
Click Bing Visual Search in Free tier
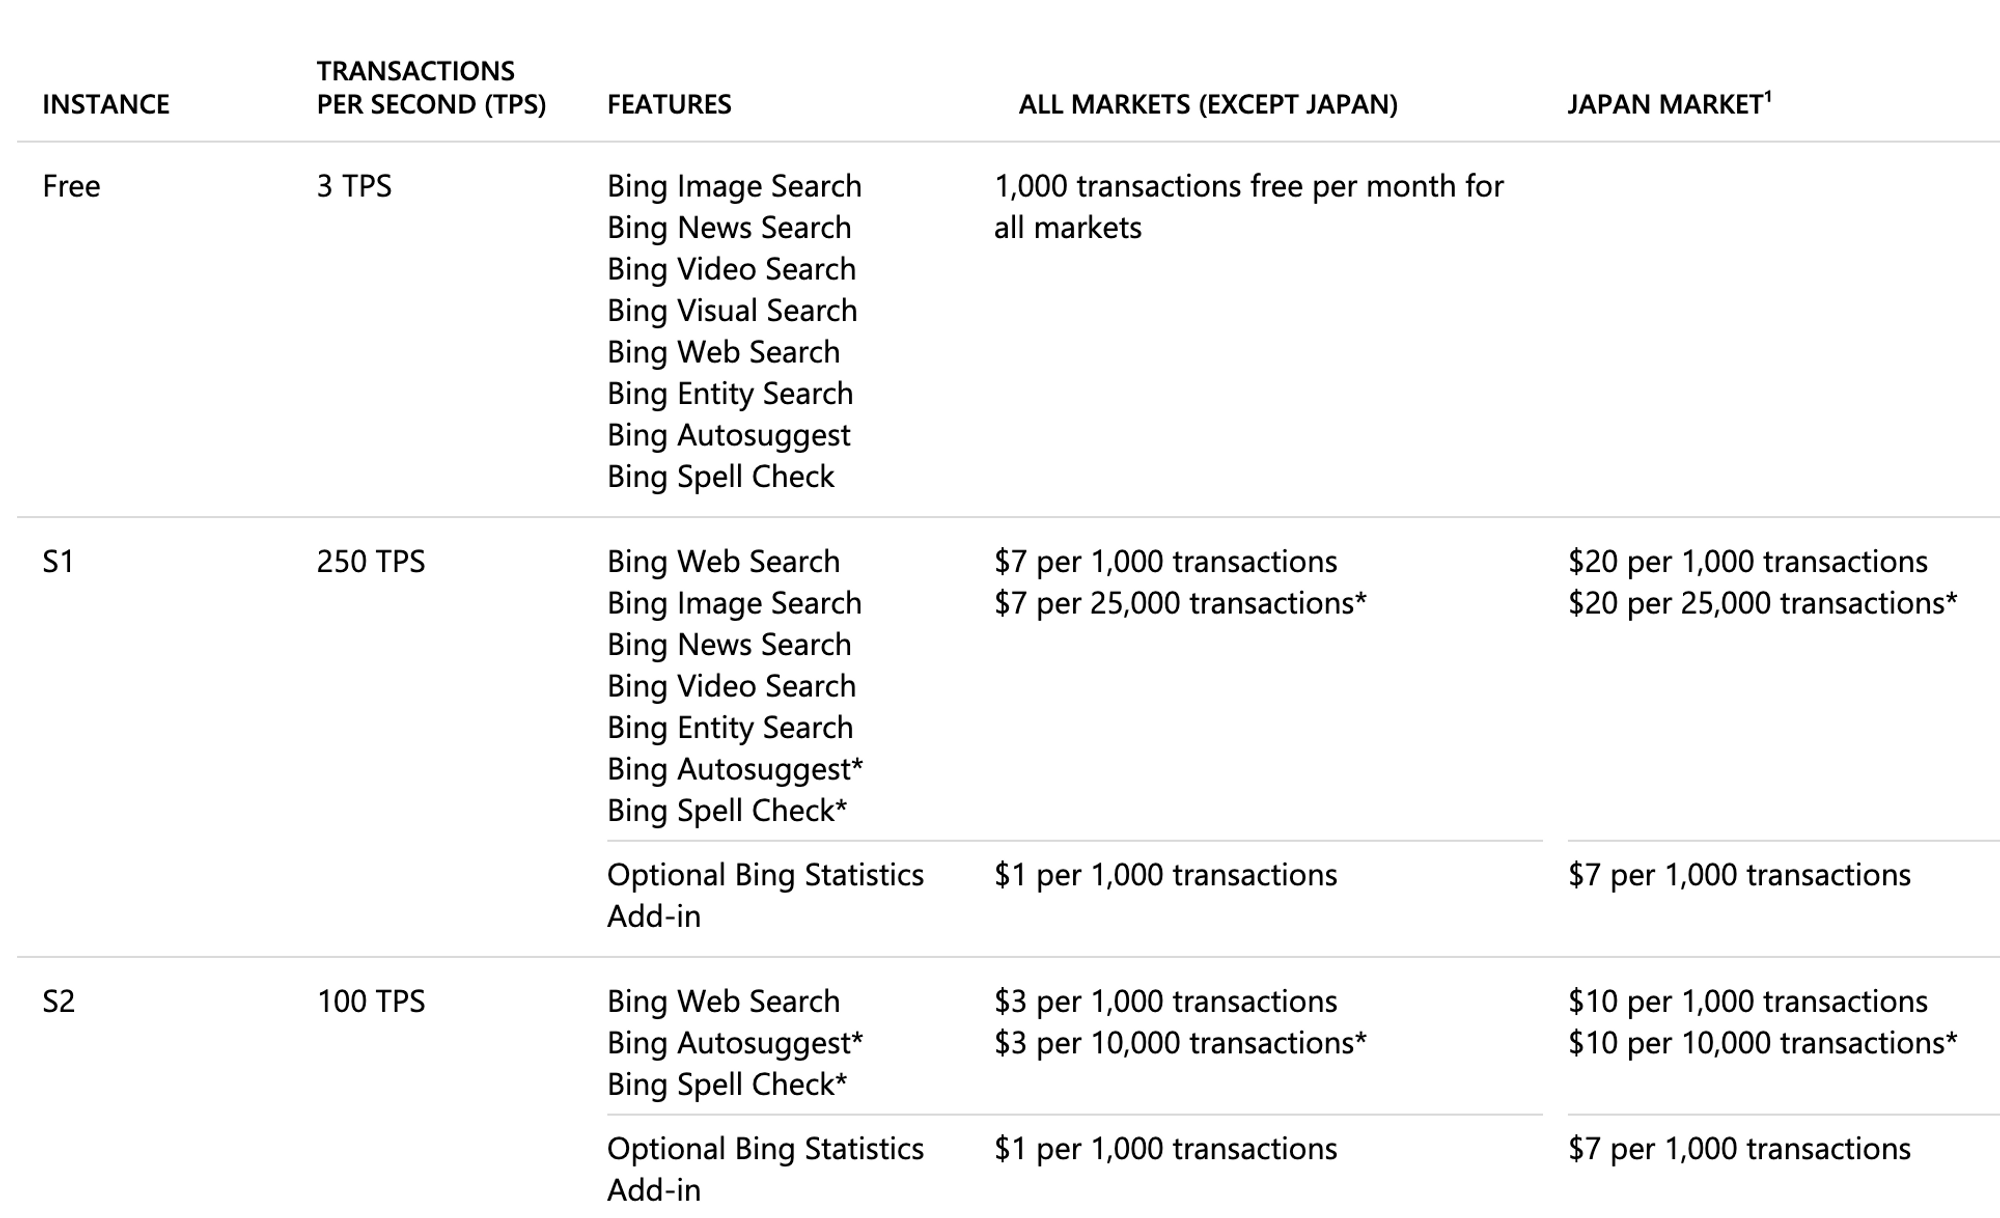(x=732, y=310)
